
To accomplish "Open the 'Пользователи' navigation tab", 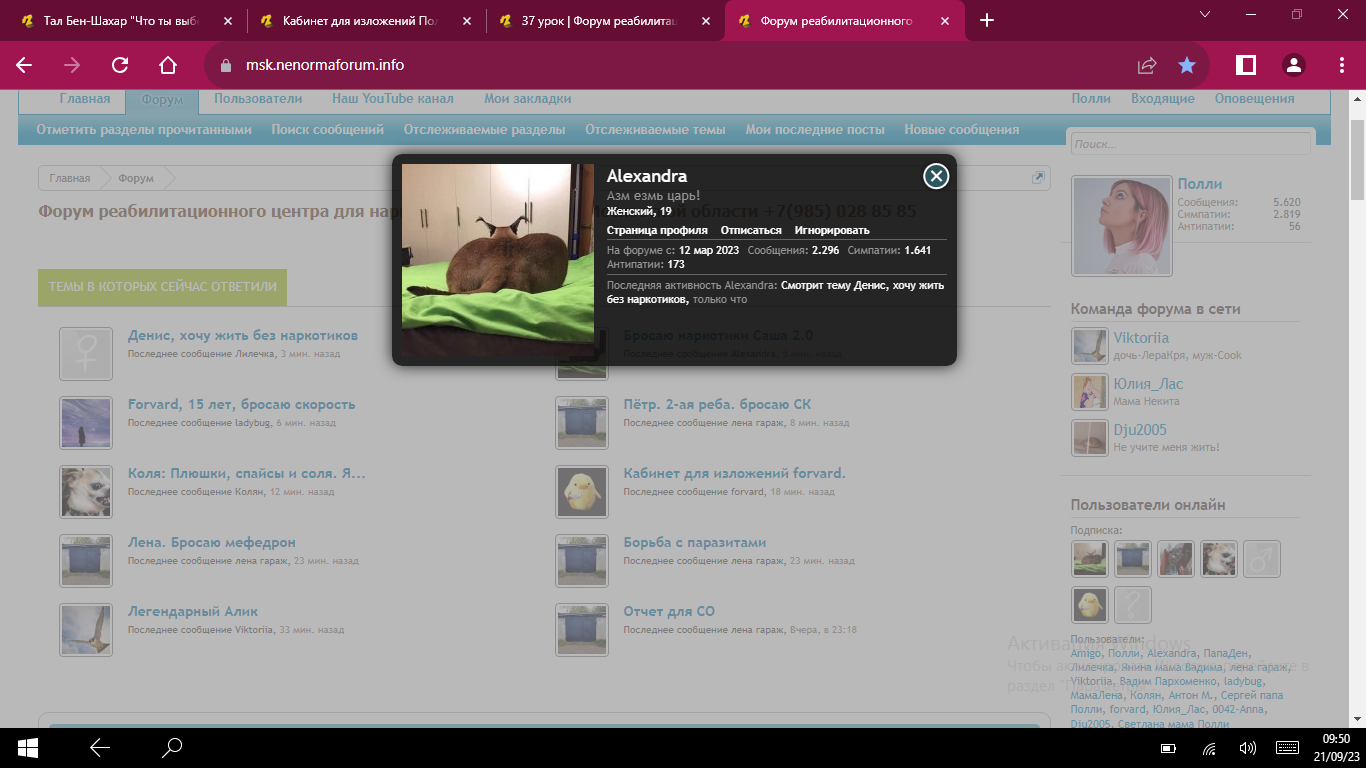I will [x=258, y=99].
